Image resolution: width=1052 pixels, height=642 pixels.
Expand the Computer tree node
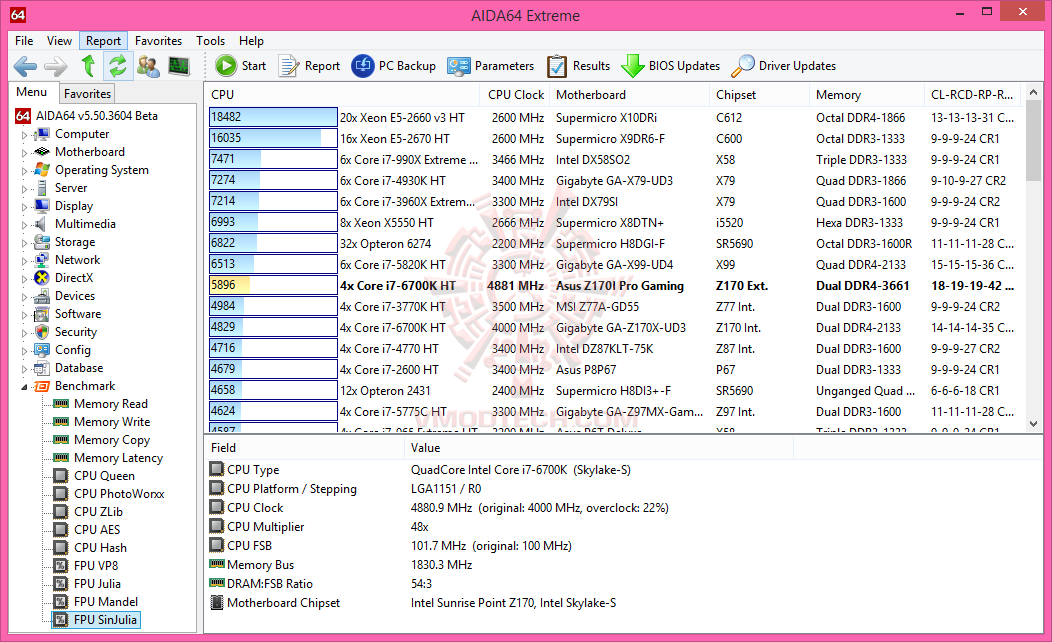click(x=24, y=135)
